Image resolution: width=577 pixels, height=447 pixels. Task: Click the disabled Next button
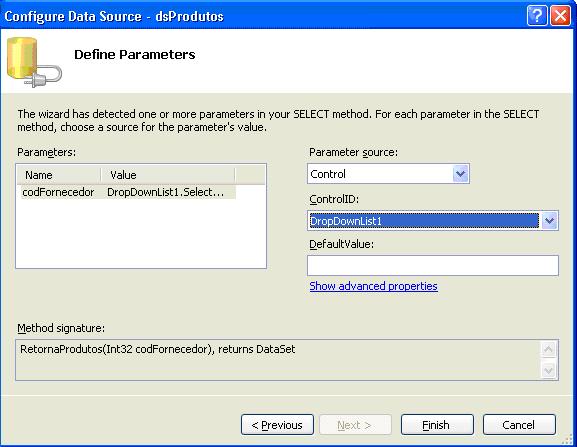(355, 425)
